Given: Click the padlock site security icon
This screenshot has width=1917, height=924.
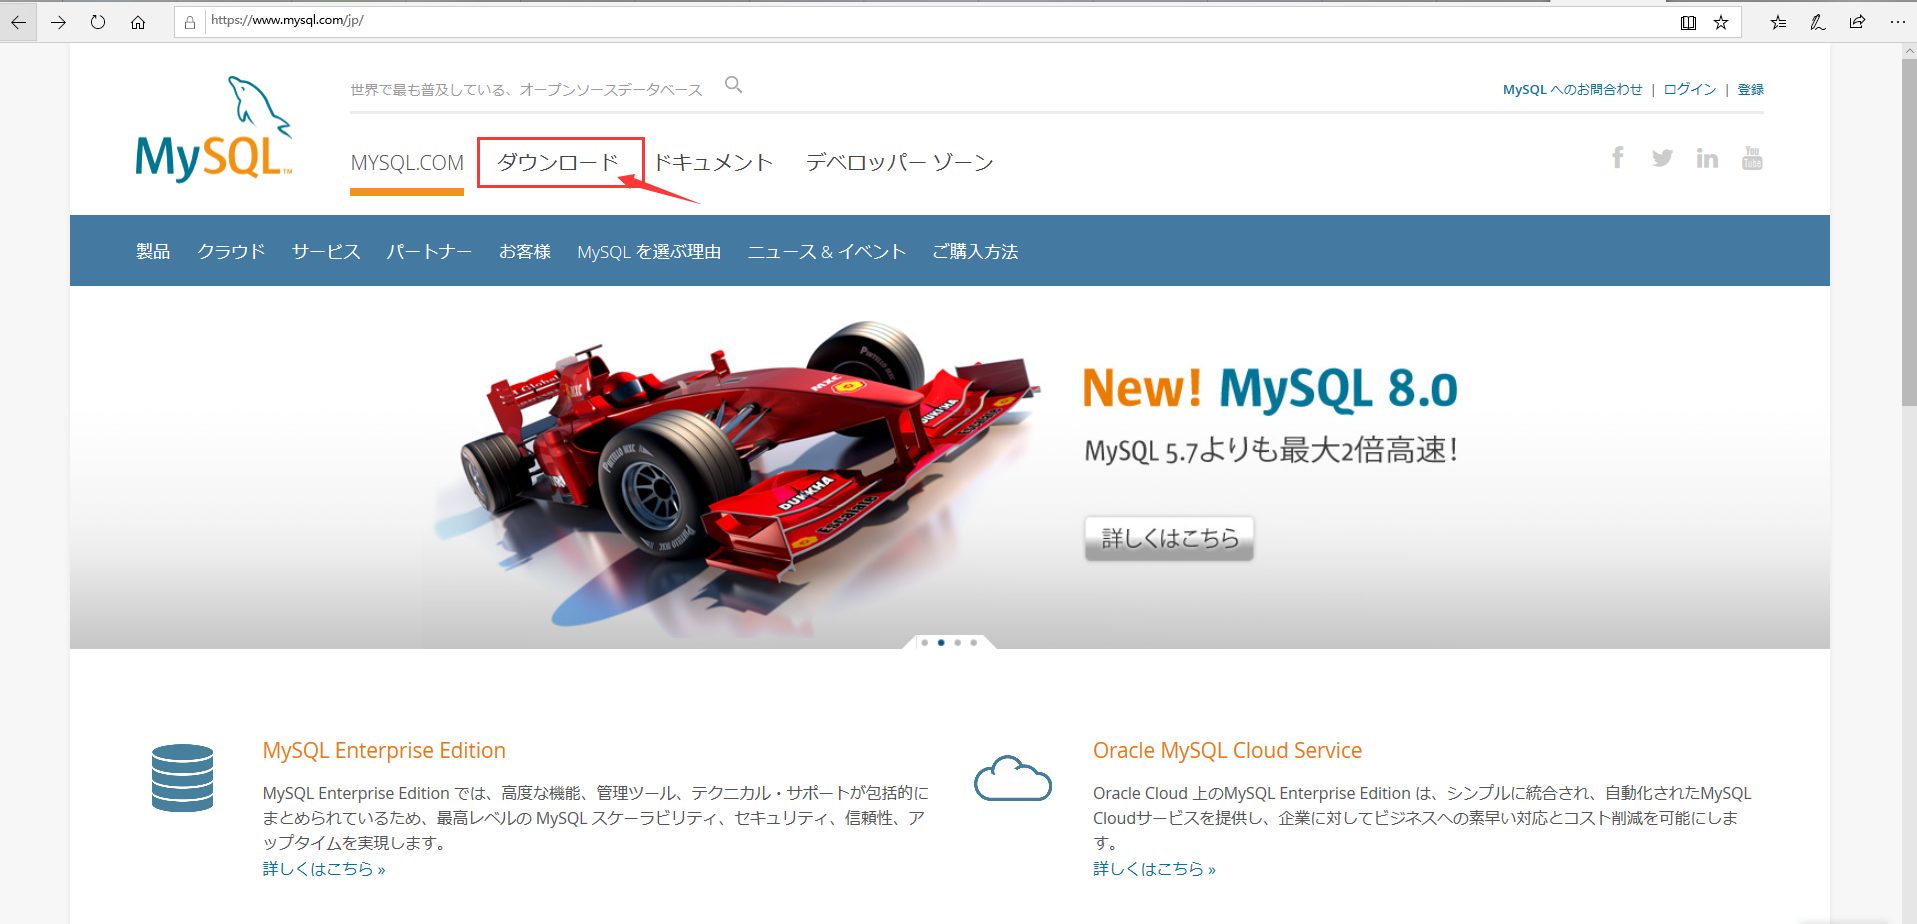Looking at the screenshot, I should pyautogui.click(x=190, y=22).
